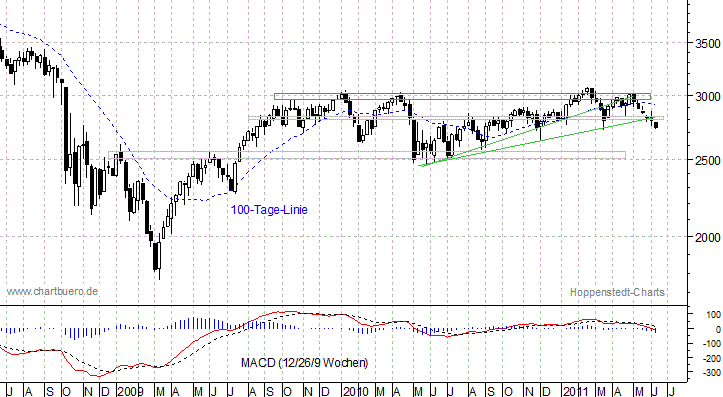Viewport: 723px width, 397px height.
Task: Click the December 2010 'D' month label
Action: (x=546, y=392)
